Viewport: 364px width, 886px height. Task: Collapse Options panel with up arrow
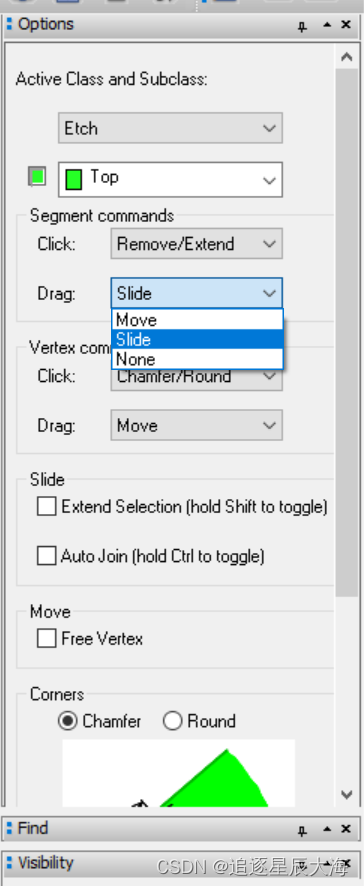327,25
